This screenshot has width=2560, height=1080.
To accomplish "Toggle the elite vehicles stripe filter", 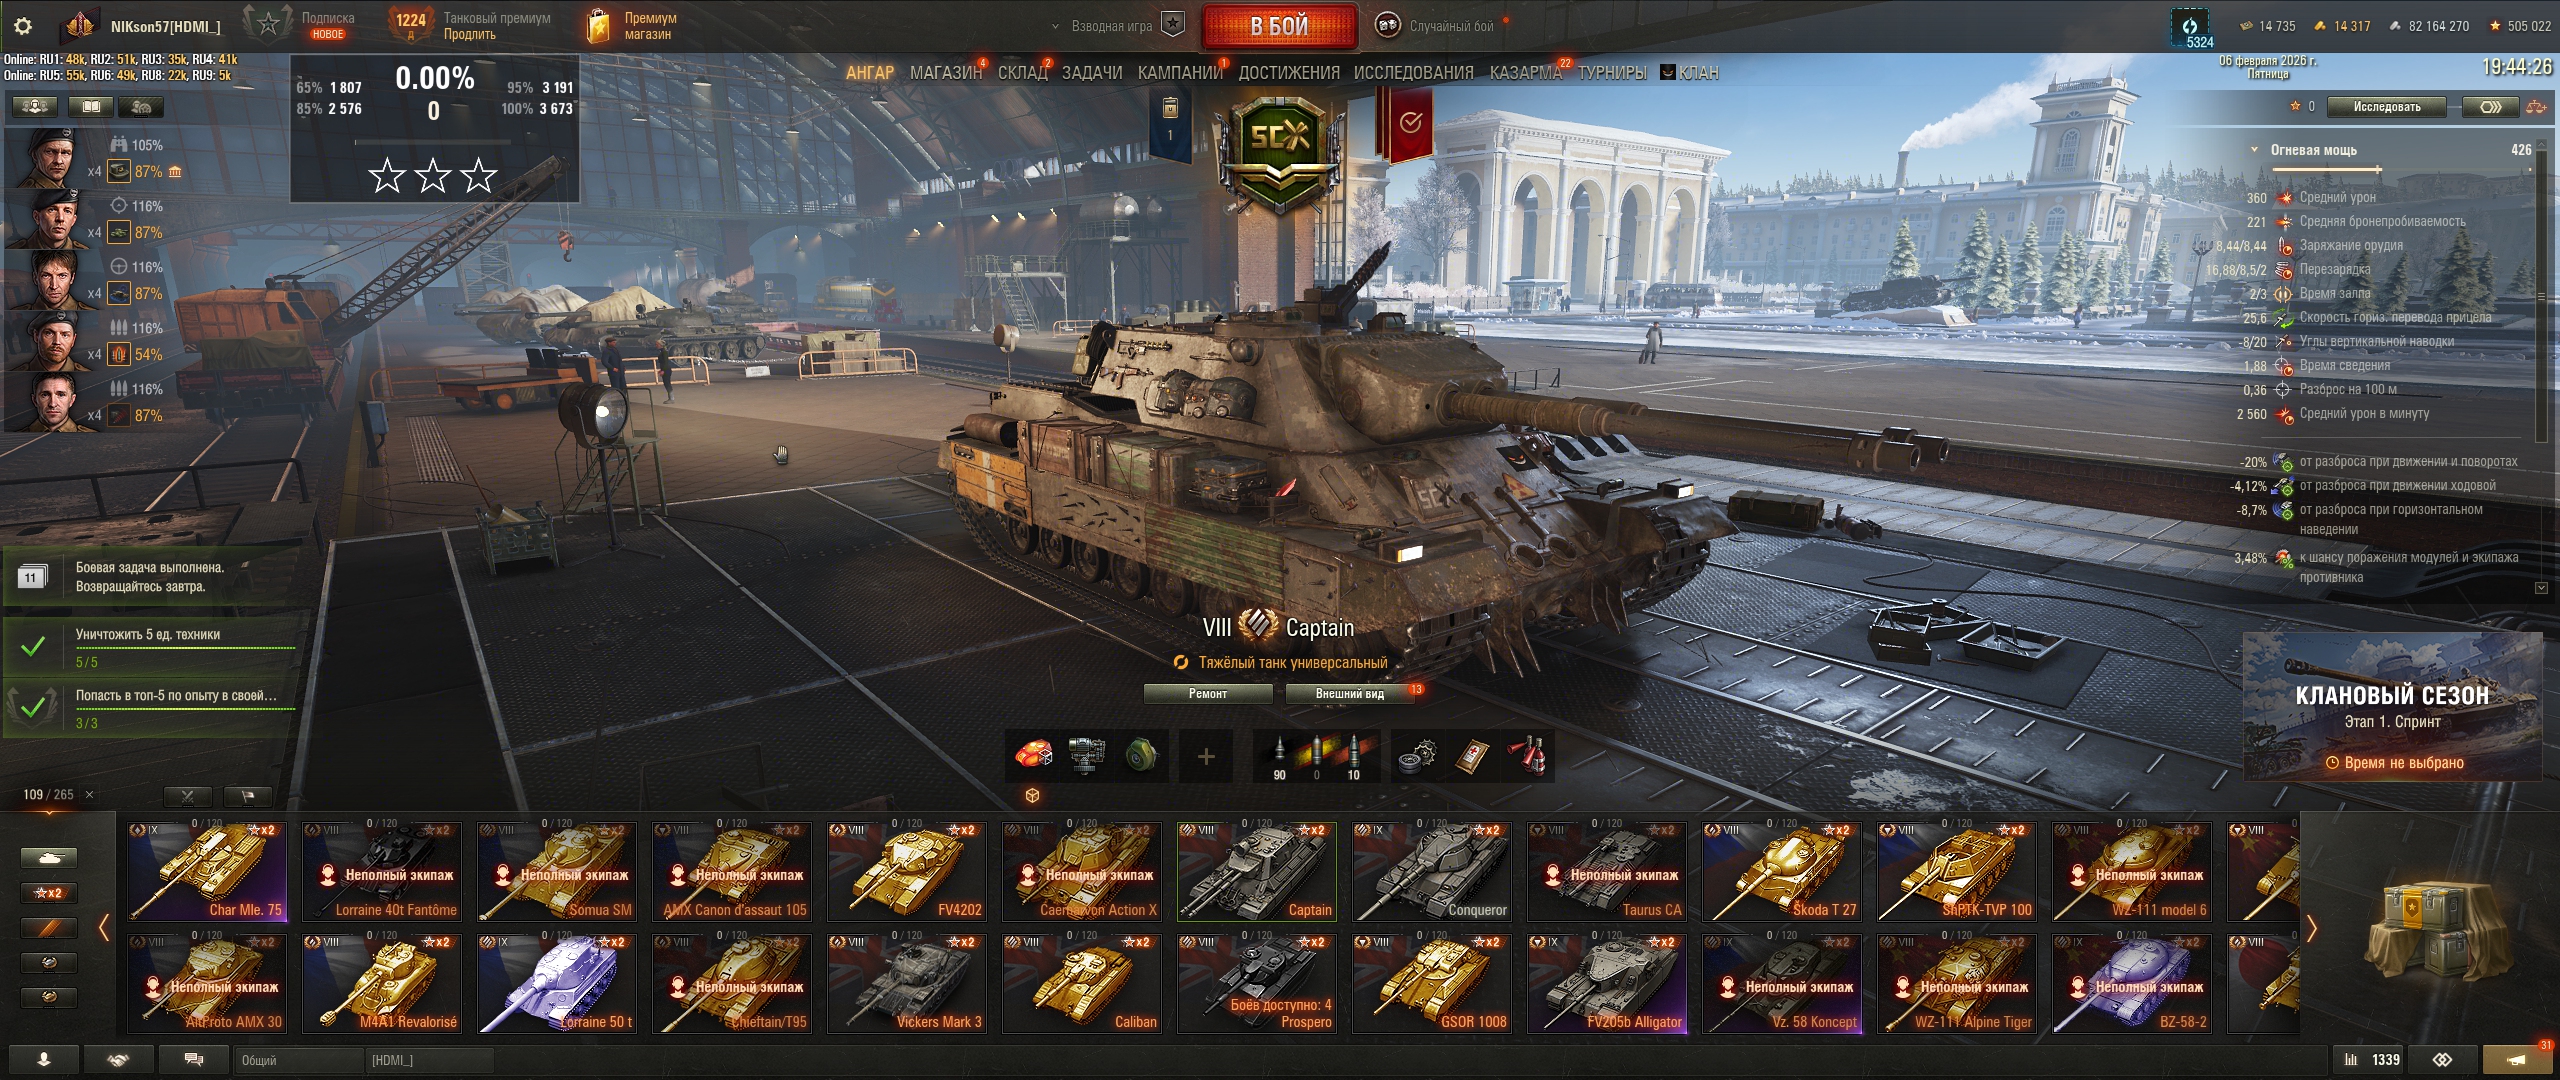I will (48, 928).
